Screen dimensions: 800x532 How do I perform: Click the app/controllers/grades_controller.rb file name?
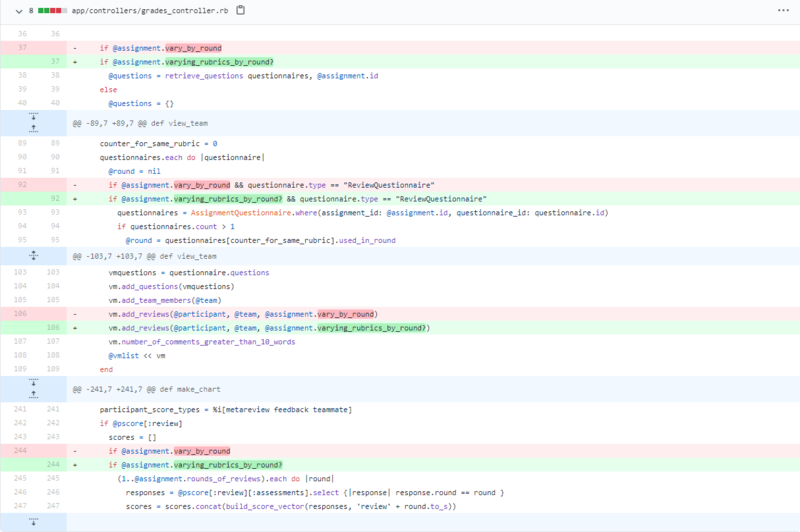click(150, 11)
